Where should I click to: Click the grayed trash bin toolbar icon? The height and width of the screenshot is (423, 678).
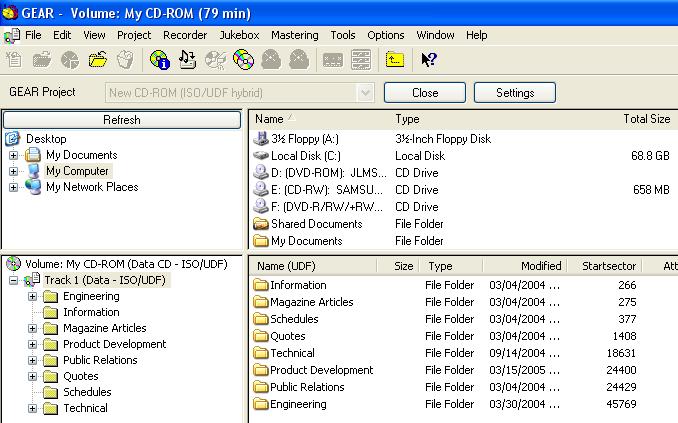click(x=125, y=59)
